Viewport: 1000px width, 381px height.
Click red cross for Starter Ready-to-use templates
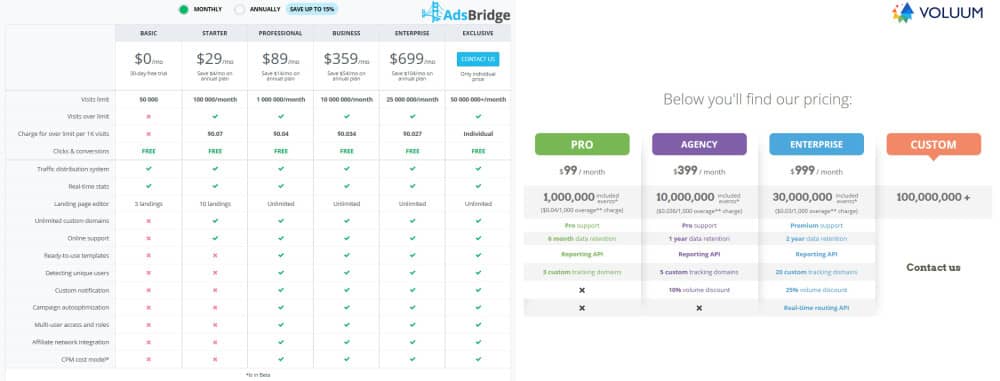pyautogui.click(x=215, y=255)
